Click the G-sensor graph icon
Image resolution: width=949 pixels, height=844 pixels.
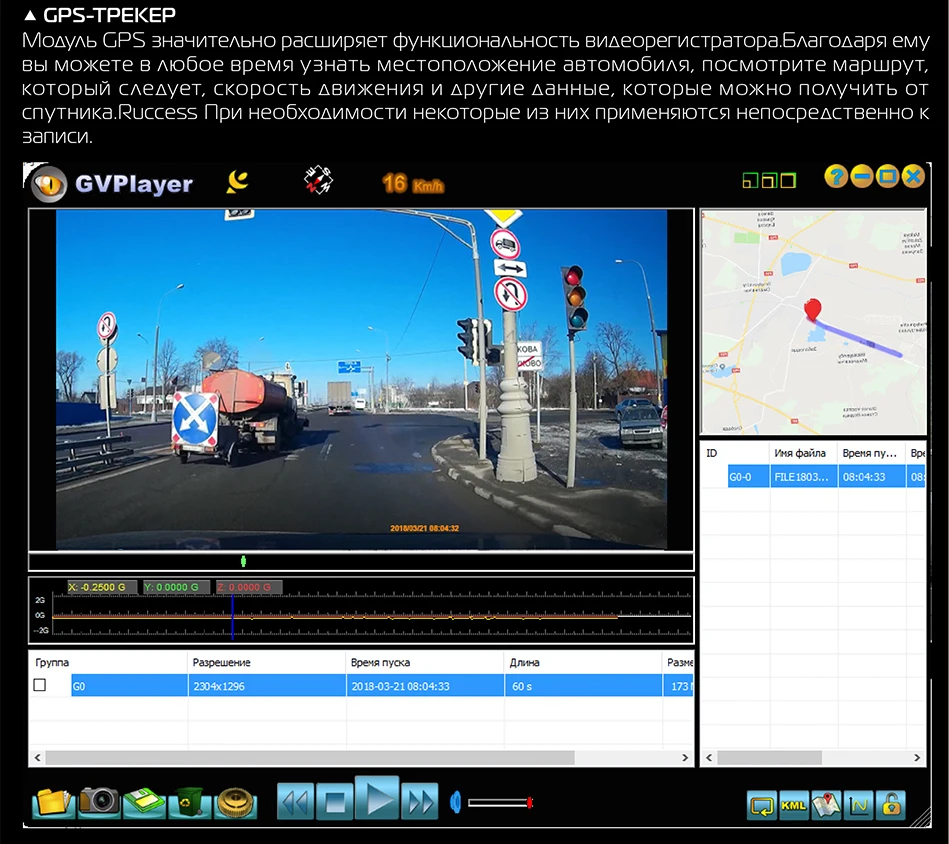pyautogui.click(x=858, y=805)
